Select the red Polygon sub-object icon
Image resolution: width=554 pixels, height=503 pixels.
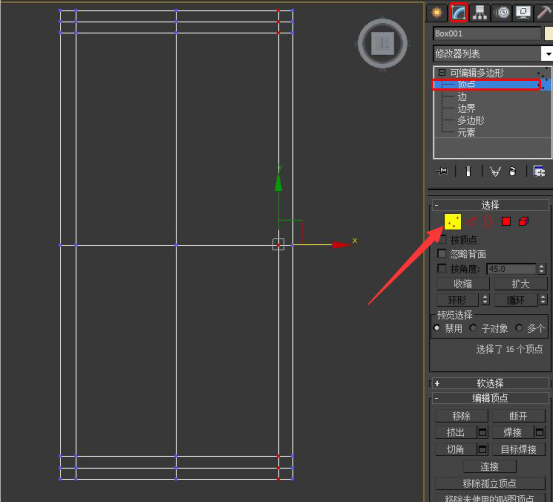click(x=506, y=221)
